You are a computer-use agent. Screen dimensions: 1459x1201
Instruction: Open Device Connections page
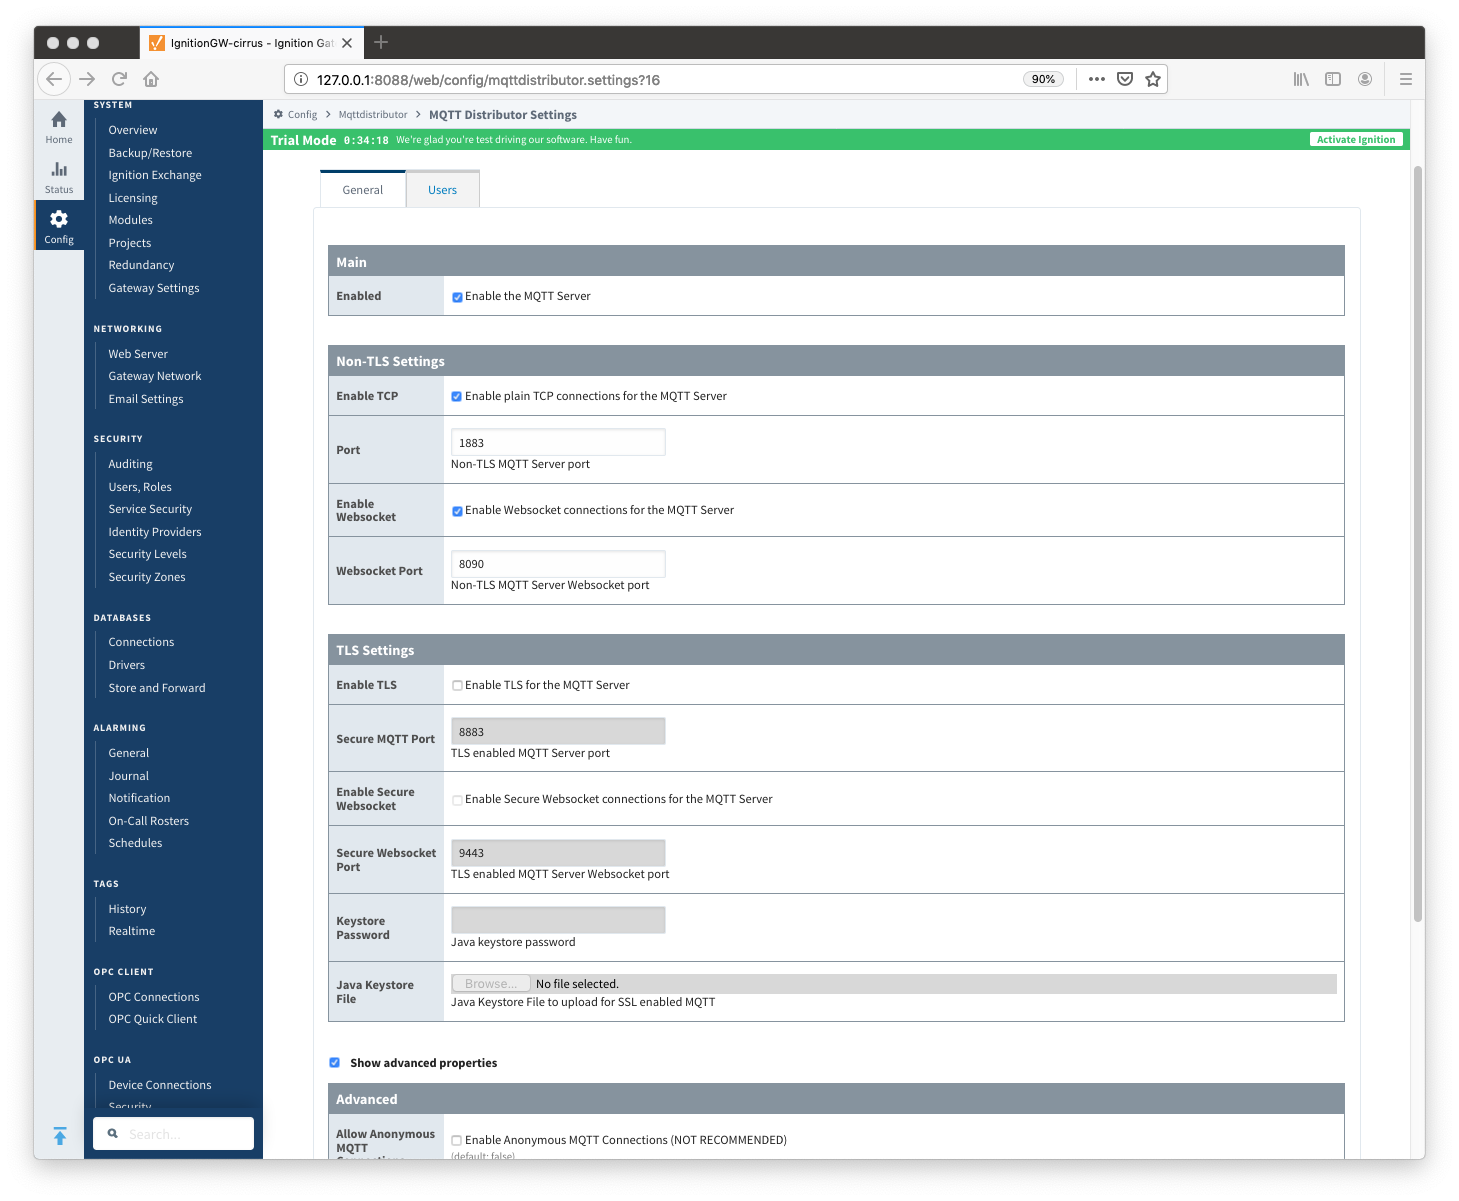(x=160, y=1085)
